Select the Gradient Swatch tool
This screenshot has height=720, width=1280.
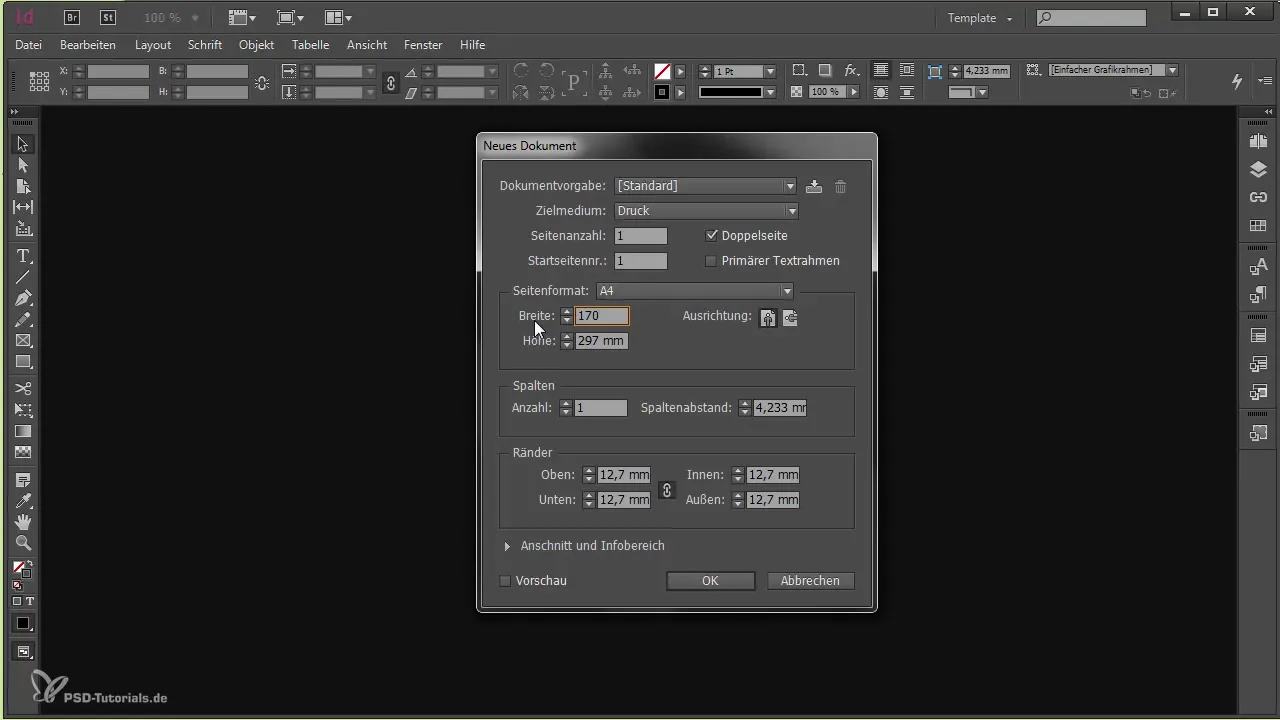click(23, 431)
